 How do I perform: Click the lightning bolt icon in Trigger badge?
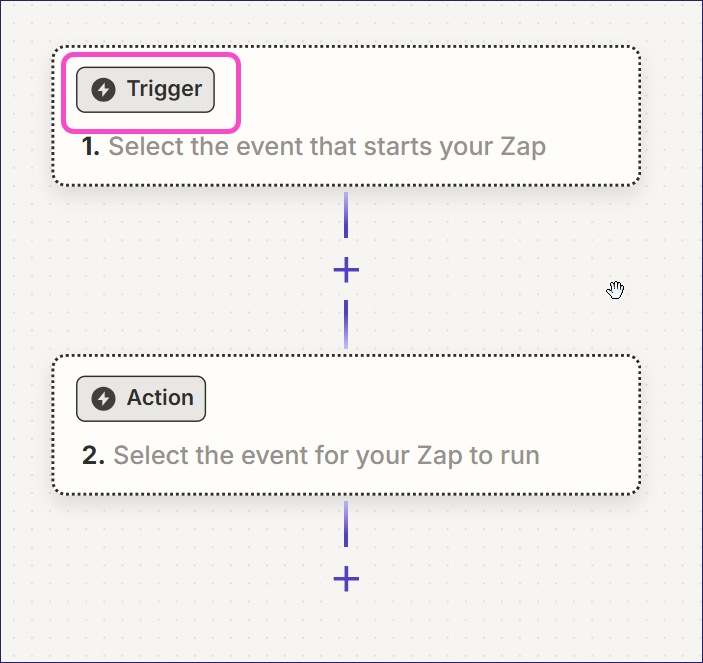[103, 90]
